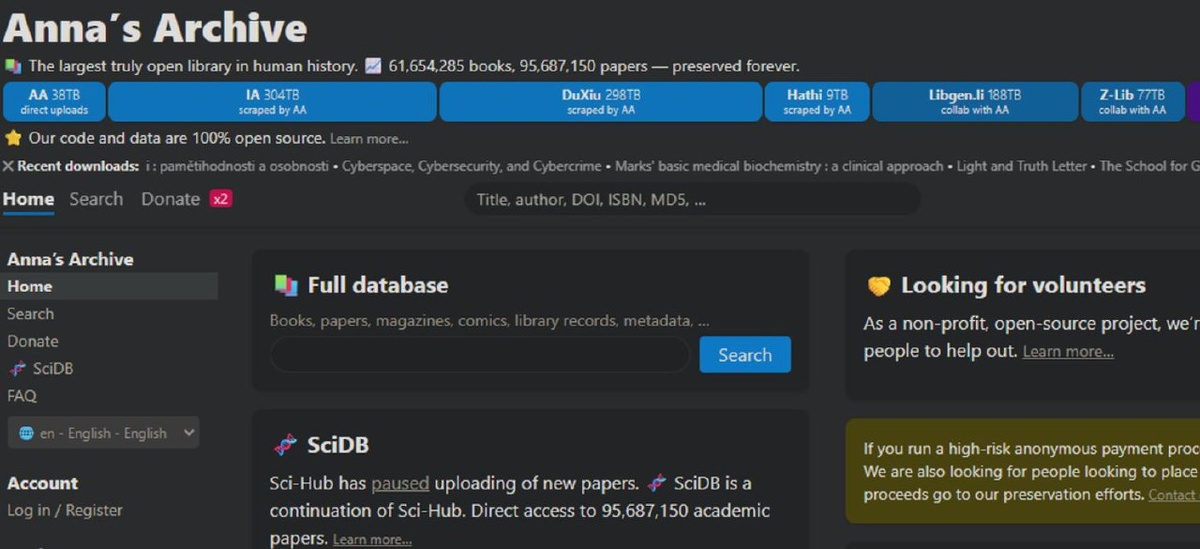Select the Search tab in top navigation
The image size is (1200, 549).
[96, 199]
